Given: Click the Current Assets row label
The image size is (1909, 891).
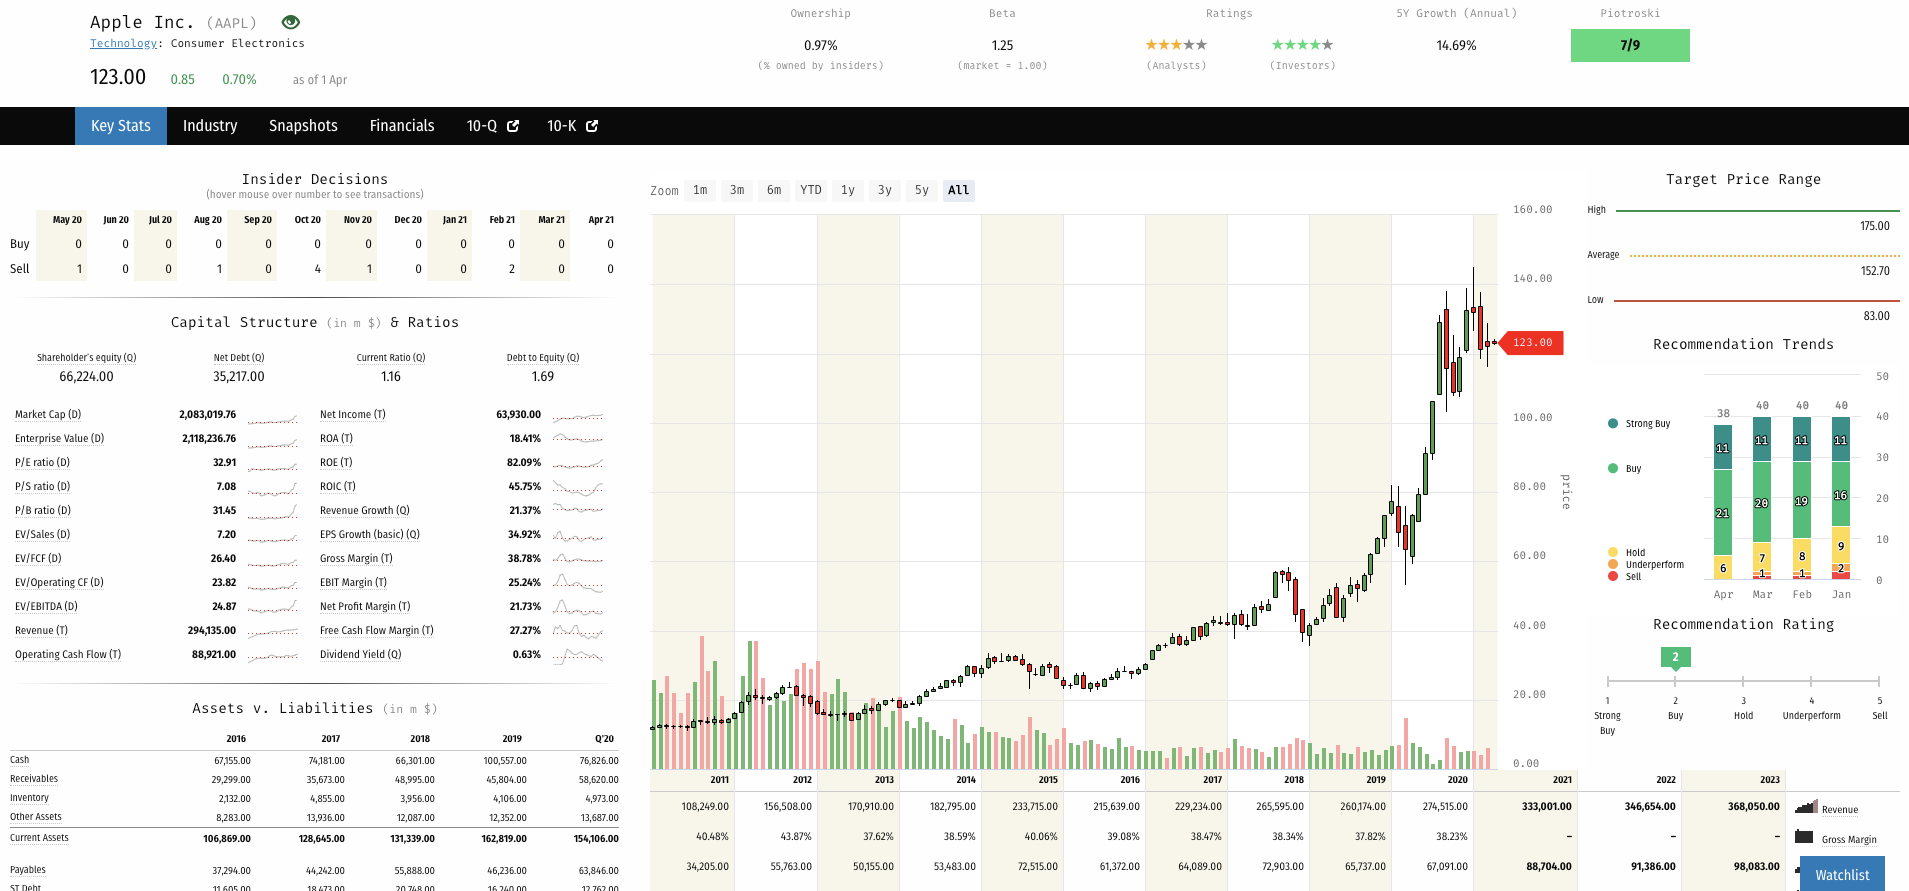Looking at the screenshot, I should pos(40,838).
